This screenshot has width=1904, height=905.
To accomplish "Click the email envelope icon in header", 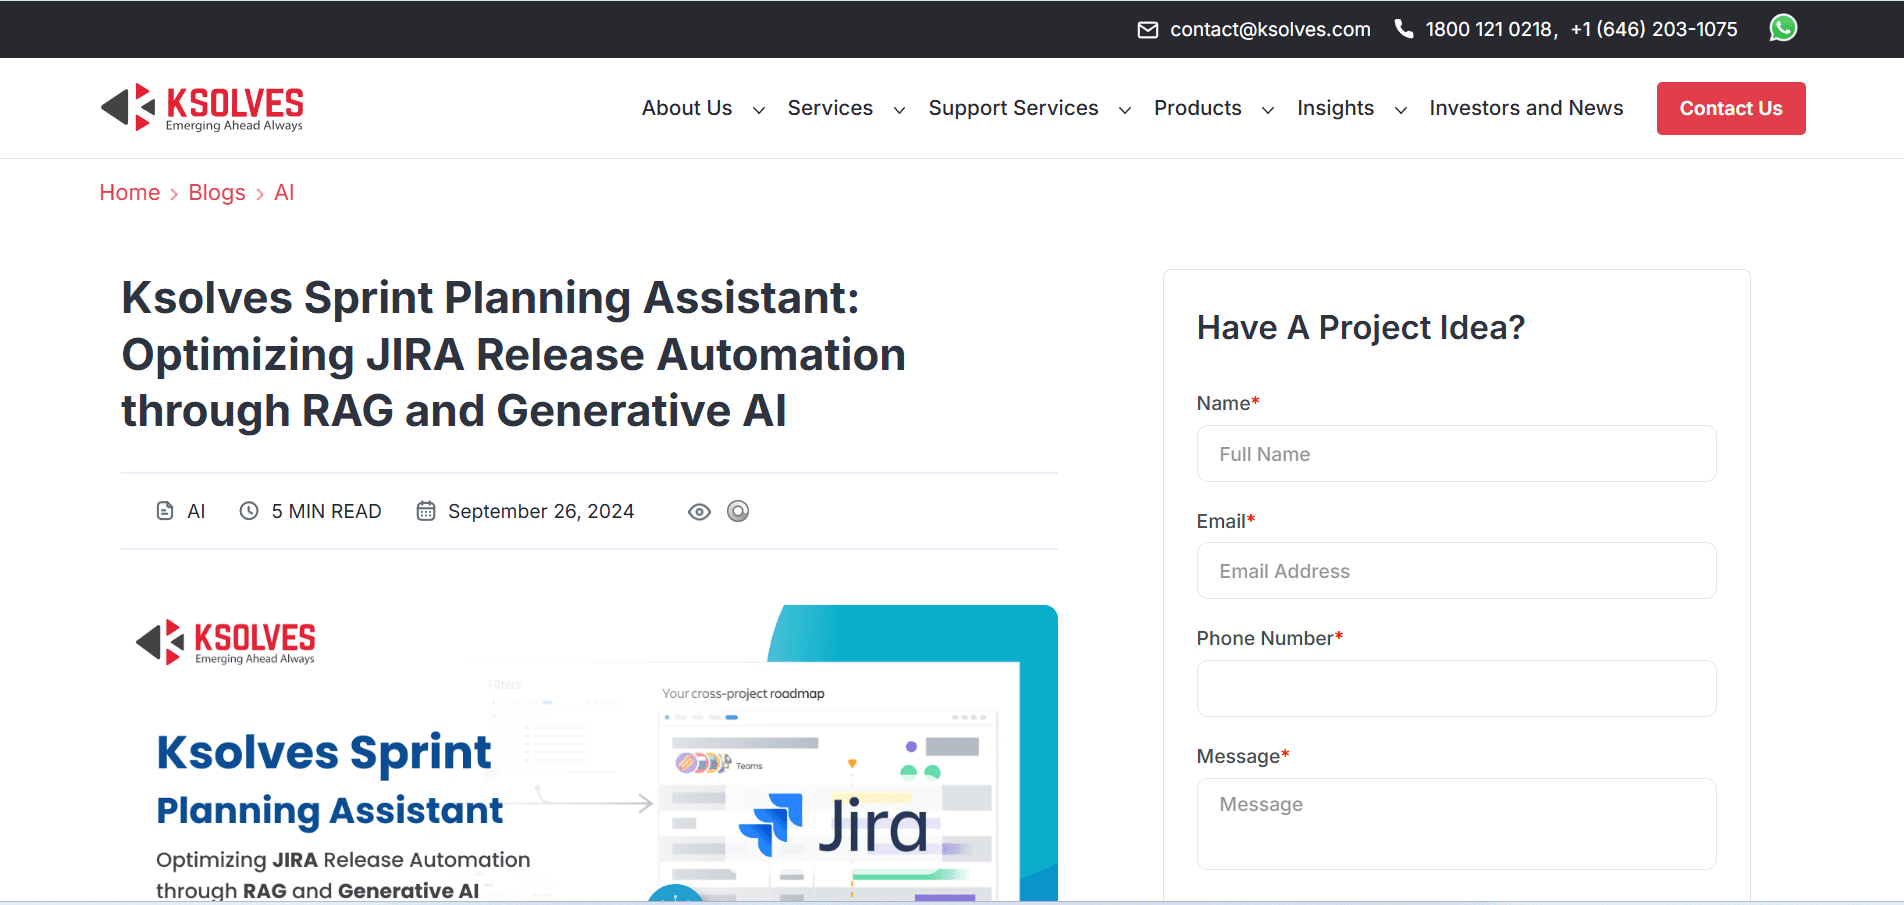I will (1147, 29).
